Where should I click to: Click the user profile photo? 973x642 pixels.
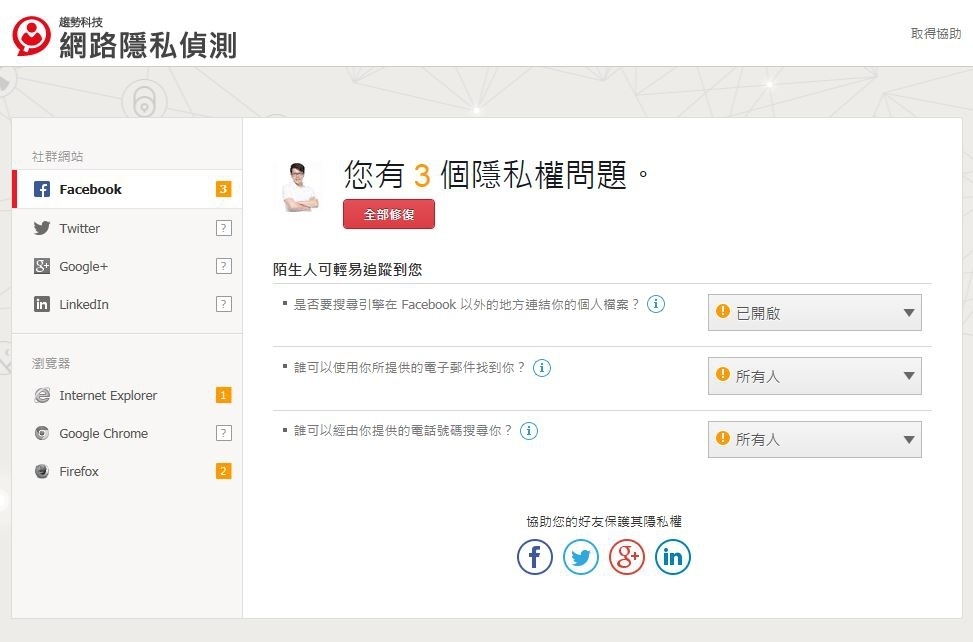(x=301, y=187)
